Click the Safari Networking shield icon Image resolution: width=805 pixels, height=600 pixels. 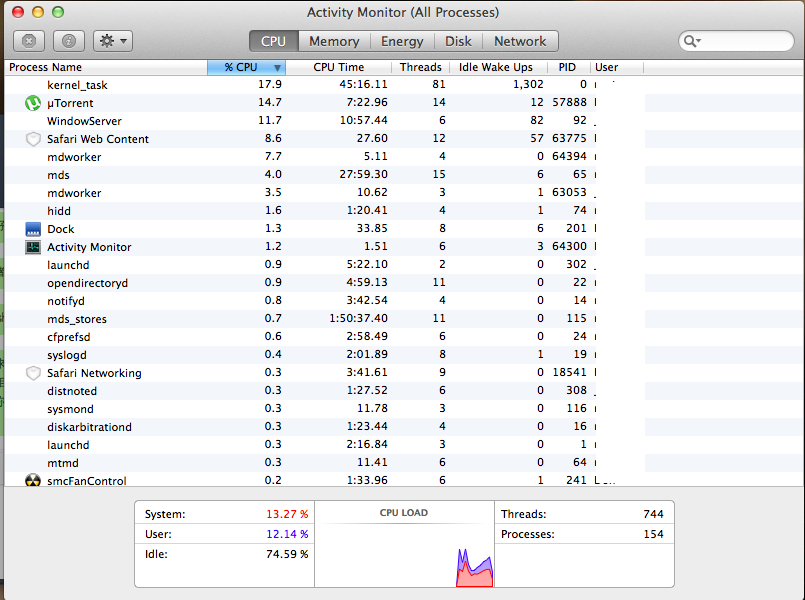tap(33, 373)
